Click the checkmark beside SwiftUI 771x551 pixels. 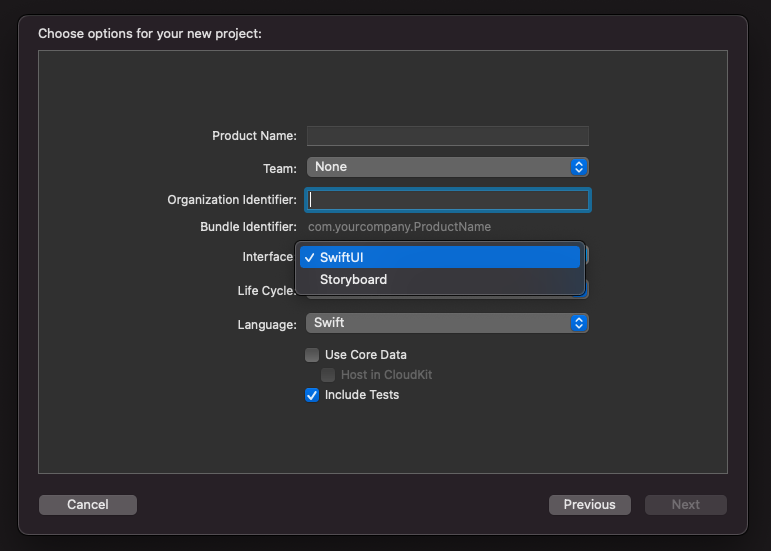pos(309,258)
